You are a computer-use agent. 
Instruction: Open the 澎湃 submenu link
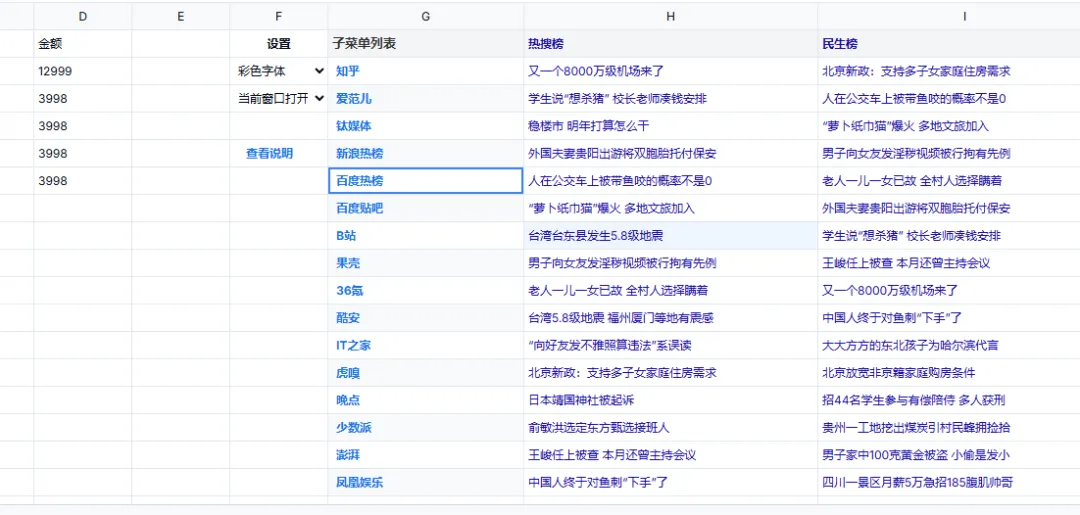[348, 455]
